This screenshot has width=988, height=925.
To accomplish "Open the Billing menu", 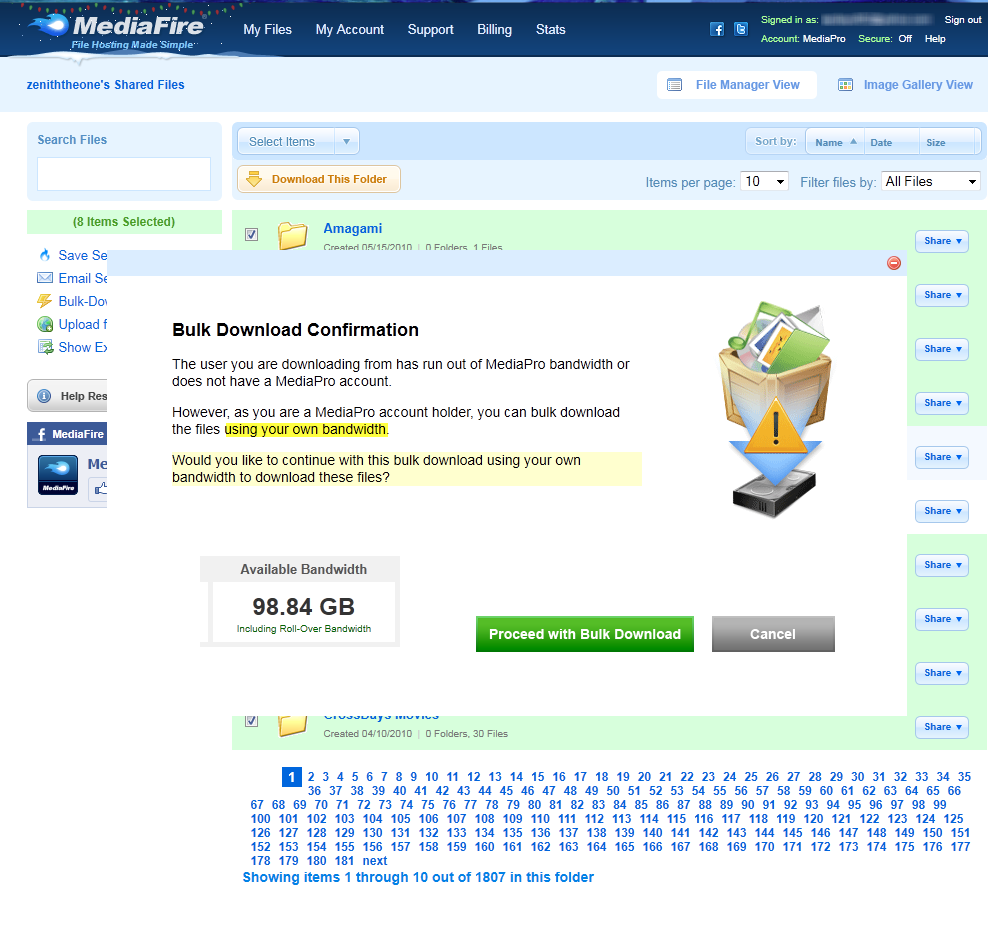I will click(495, 30).
